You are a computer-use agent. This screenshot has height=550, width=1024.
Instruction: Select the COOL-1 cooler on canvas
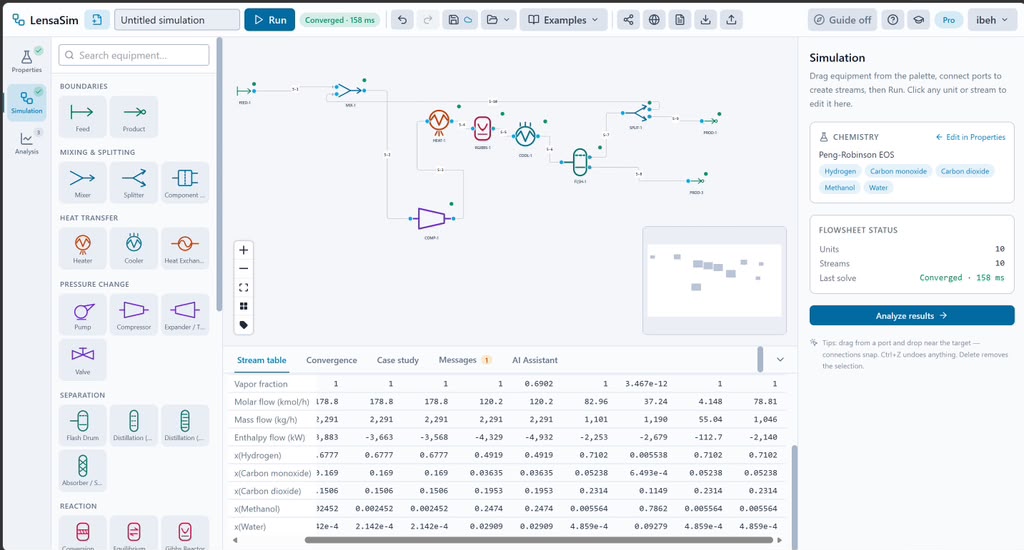coord(525,136)
